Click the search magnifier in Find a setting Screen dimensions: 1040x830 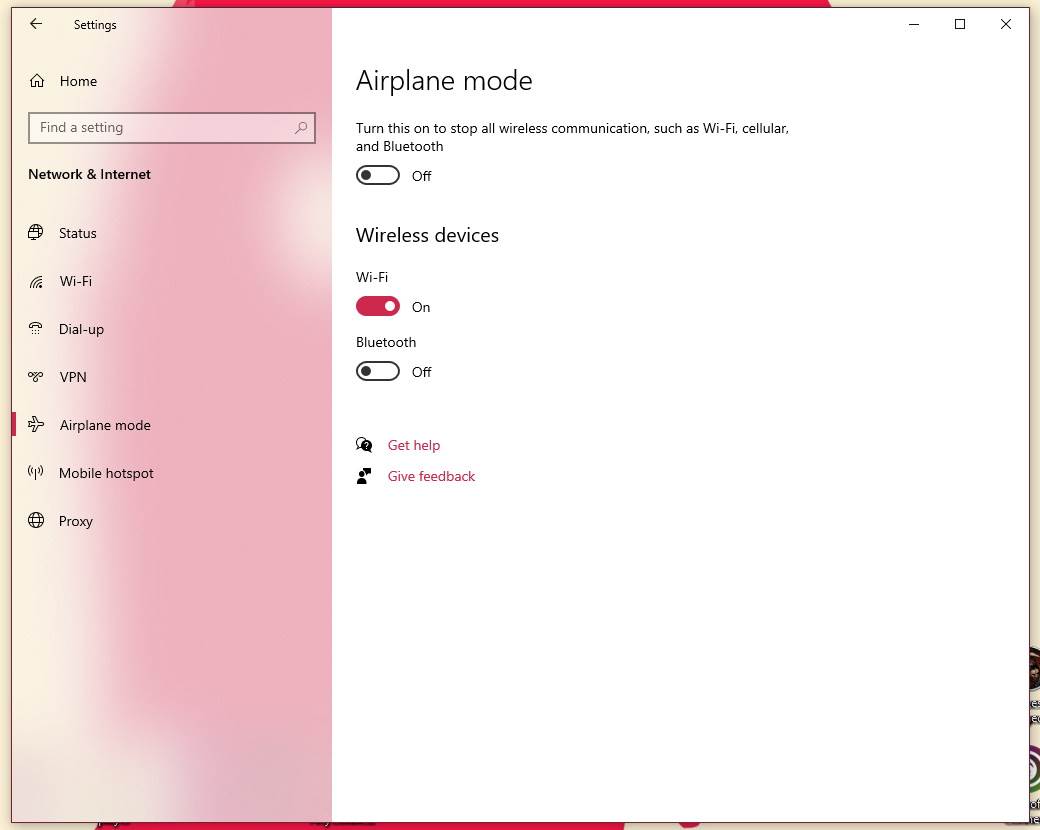301,128
